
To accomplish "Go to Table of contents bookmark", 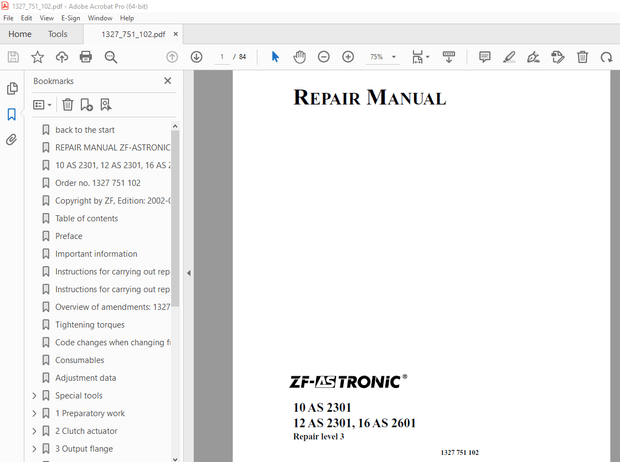I will (x=87, y=218).
